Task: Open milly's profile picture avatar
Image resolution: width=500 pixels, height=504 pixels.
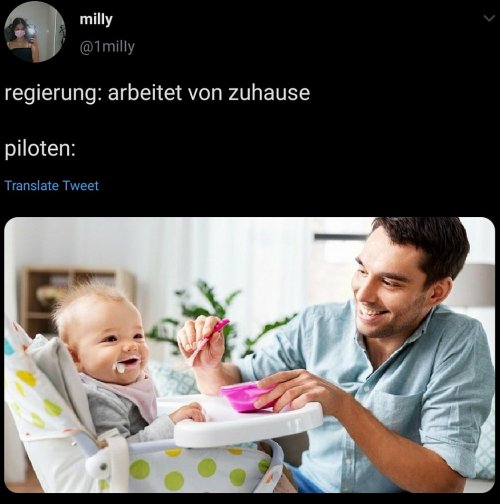Action: (x=35, y=32)
